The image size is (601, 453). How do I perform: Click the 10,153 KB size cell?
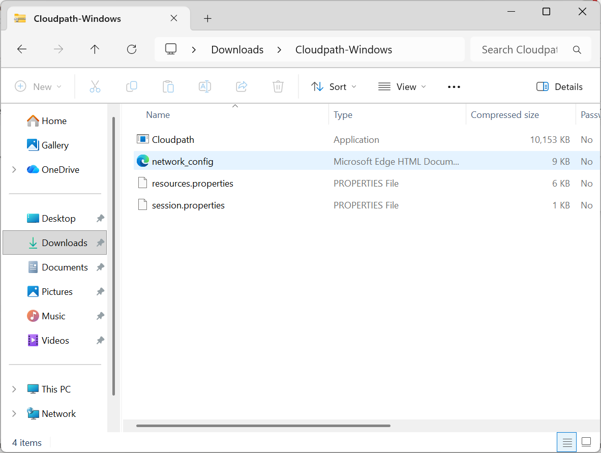tap(550, 140)
